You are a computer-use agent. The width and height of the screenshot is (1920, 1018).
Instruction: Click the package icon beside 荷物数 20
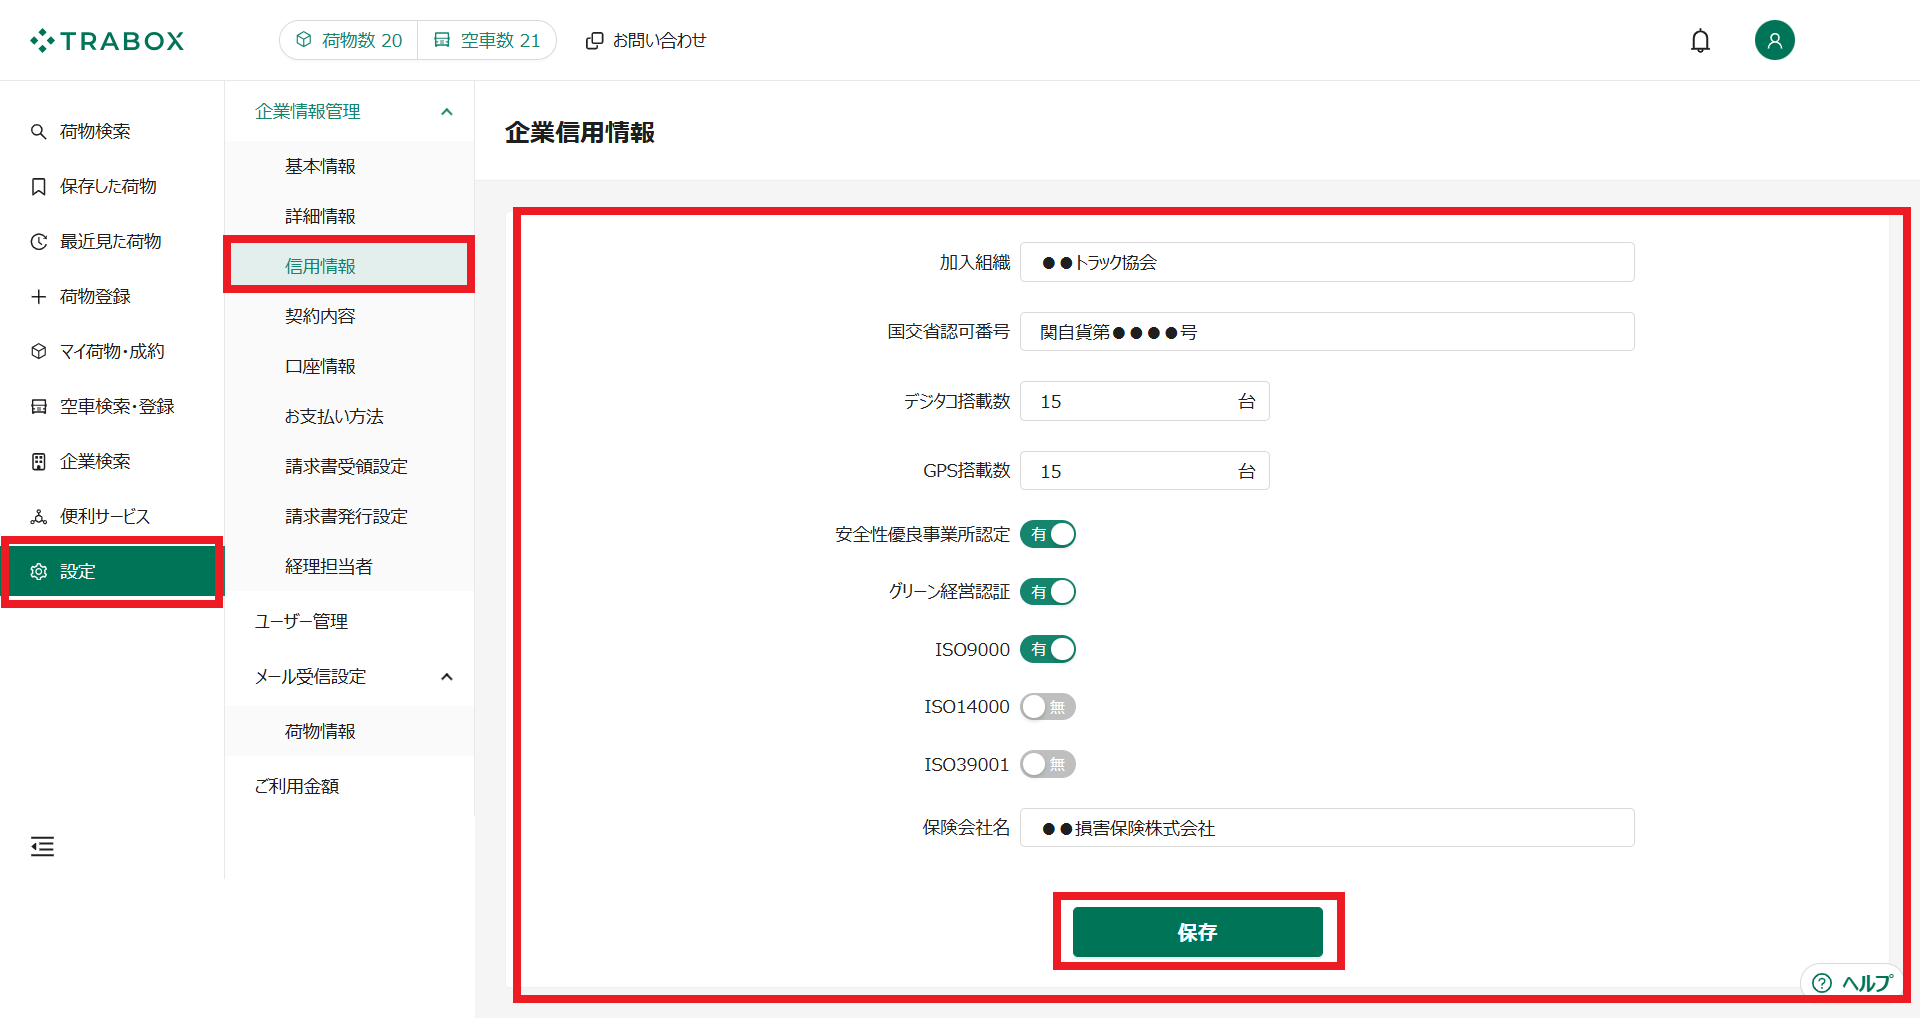[304, 40]
